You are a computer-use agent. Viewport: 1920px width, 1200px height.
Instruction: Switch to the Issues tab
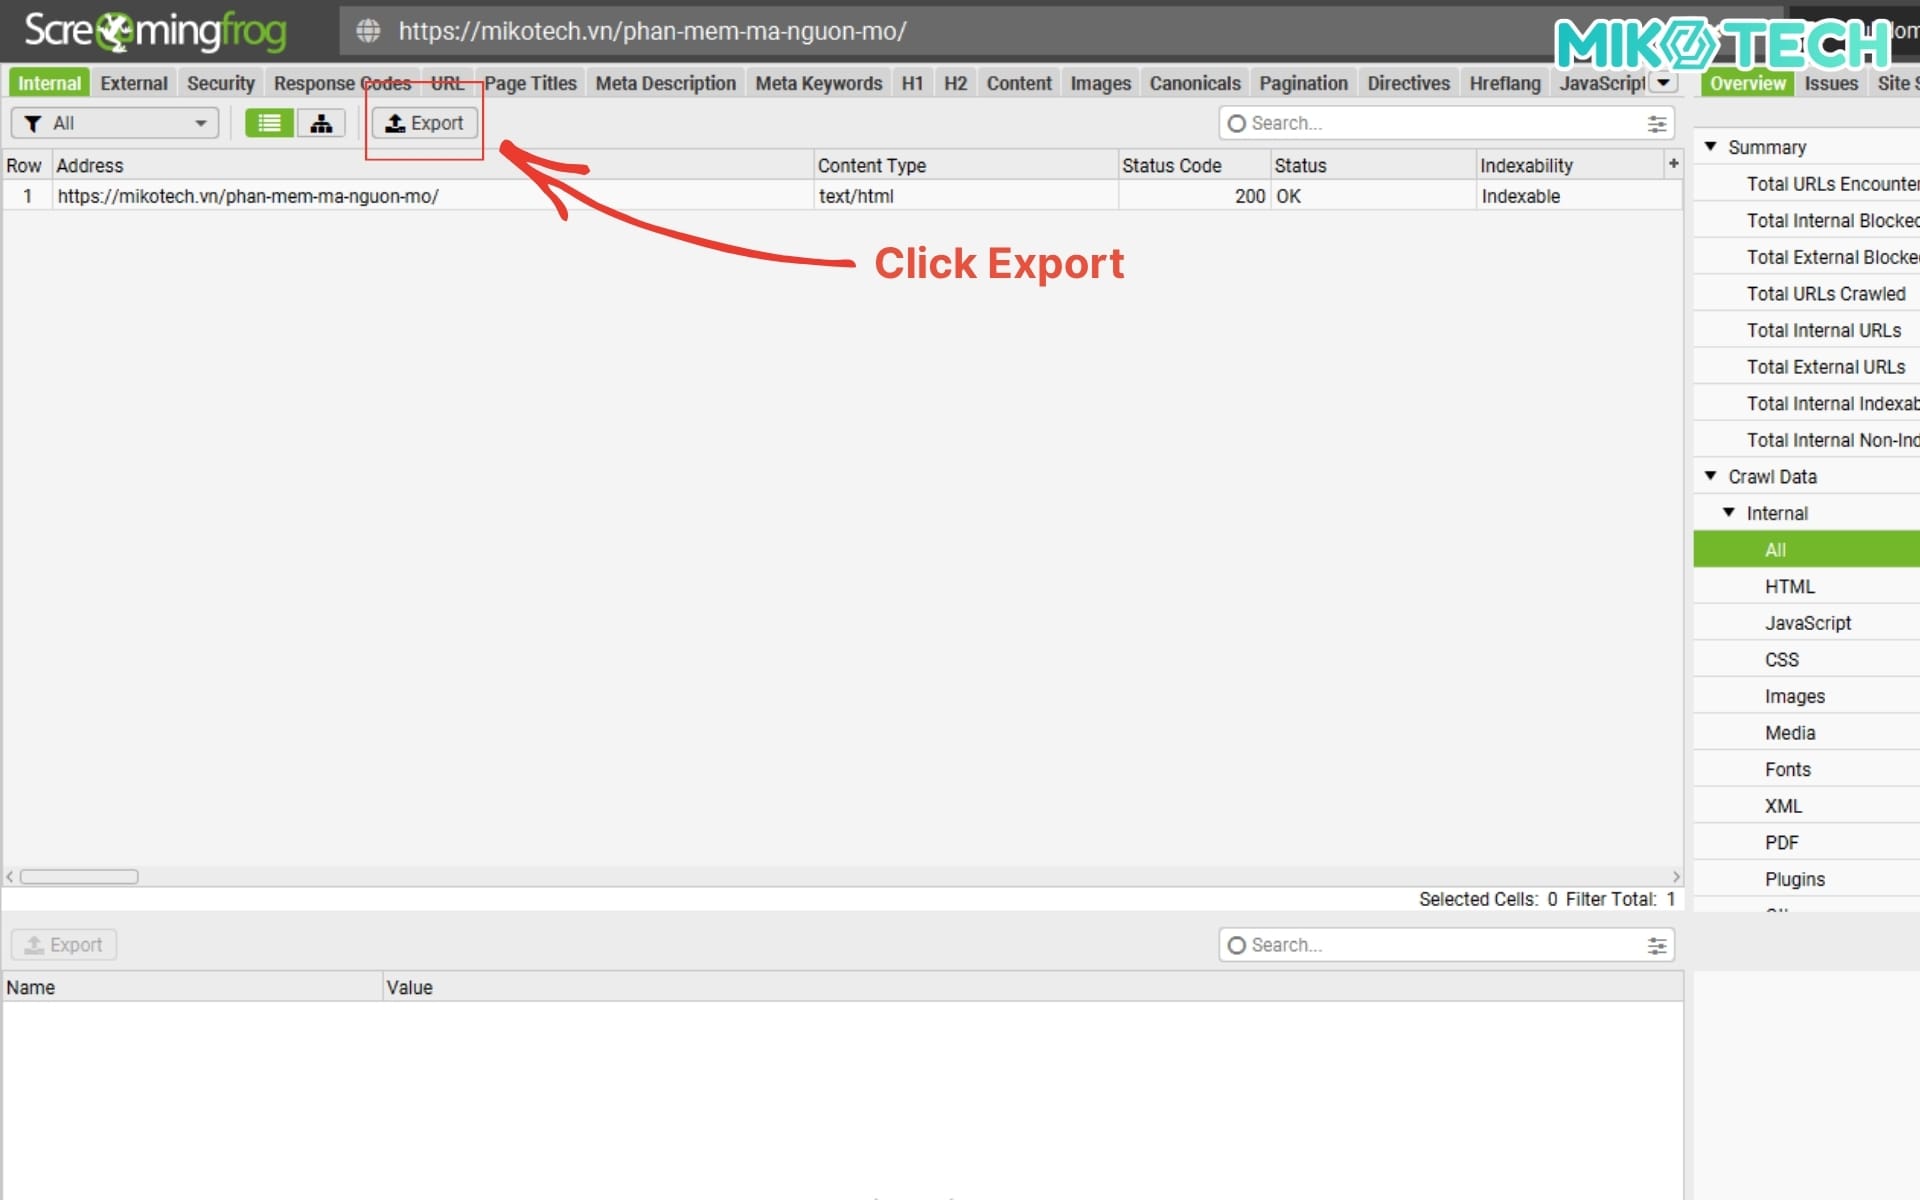point(1831,83)
